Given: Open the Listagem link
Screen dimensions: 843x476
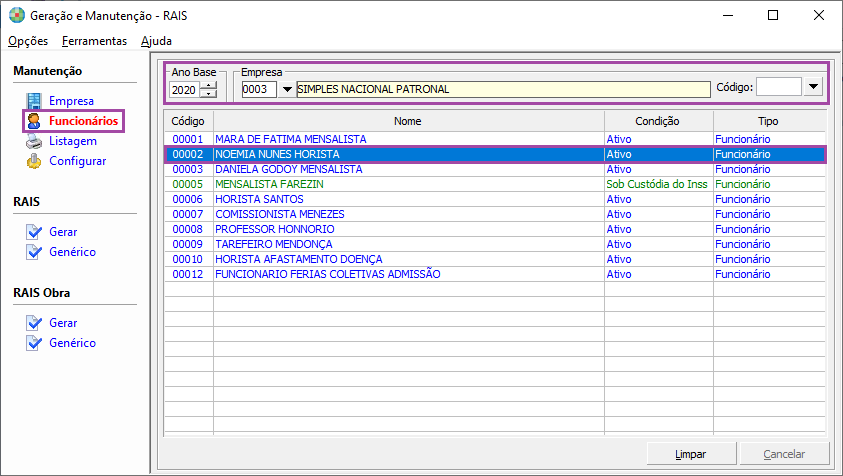Looking at the screenshot, I should coord(73,141).
